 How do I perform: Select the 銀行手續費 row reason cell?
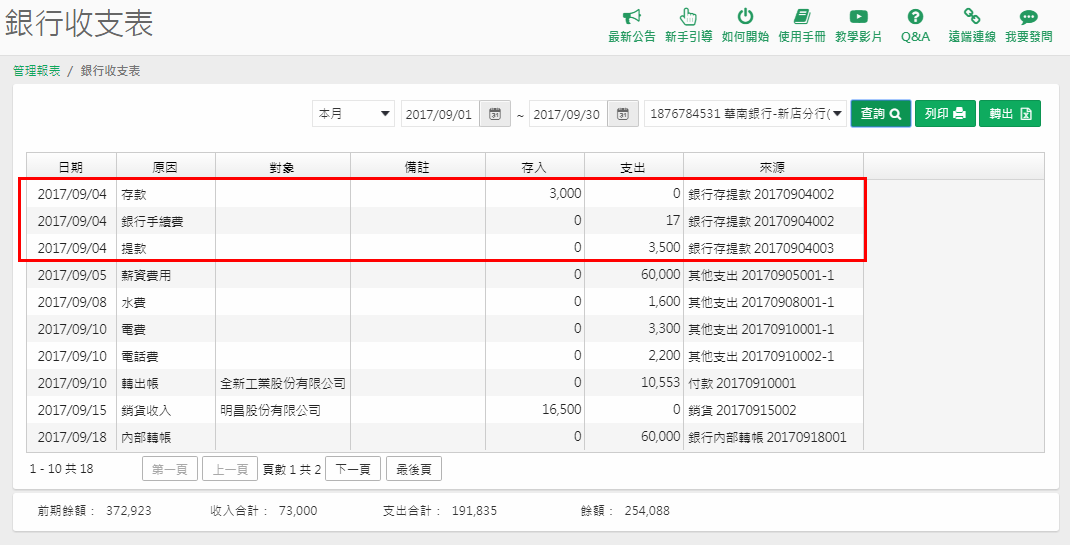point(166,221)
